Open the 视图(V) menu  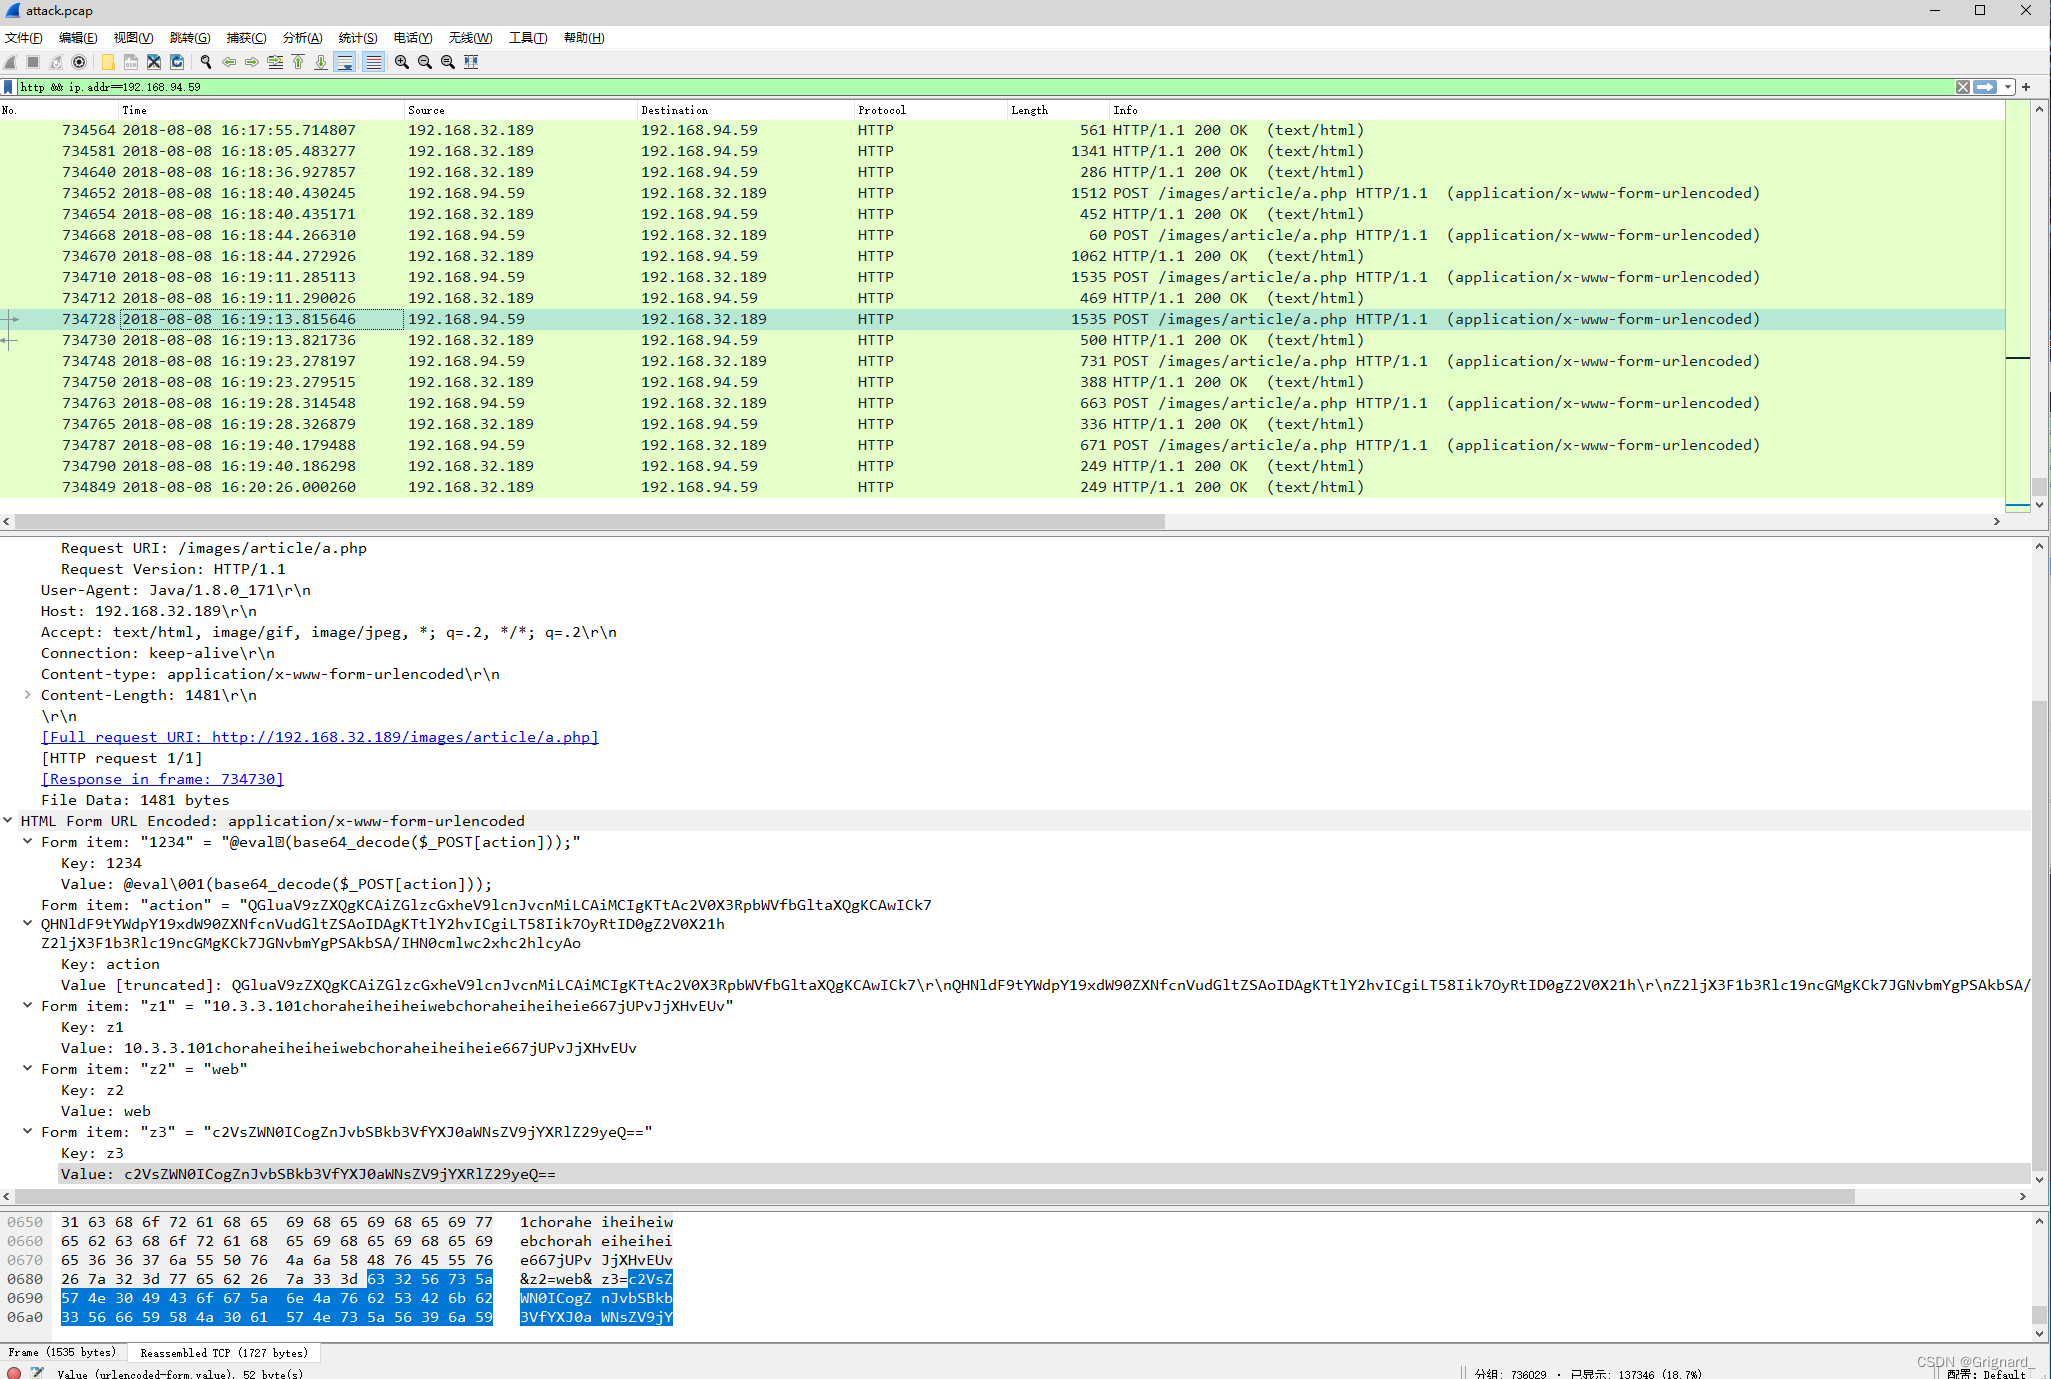133,38
